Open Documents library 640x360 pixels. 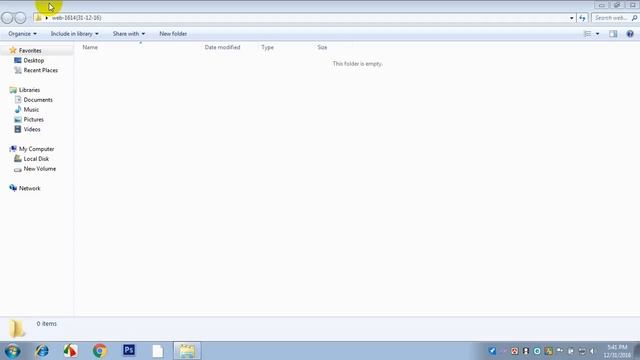pyautogui.click(x=38, y=100)
